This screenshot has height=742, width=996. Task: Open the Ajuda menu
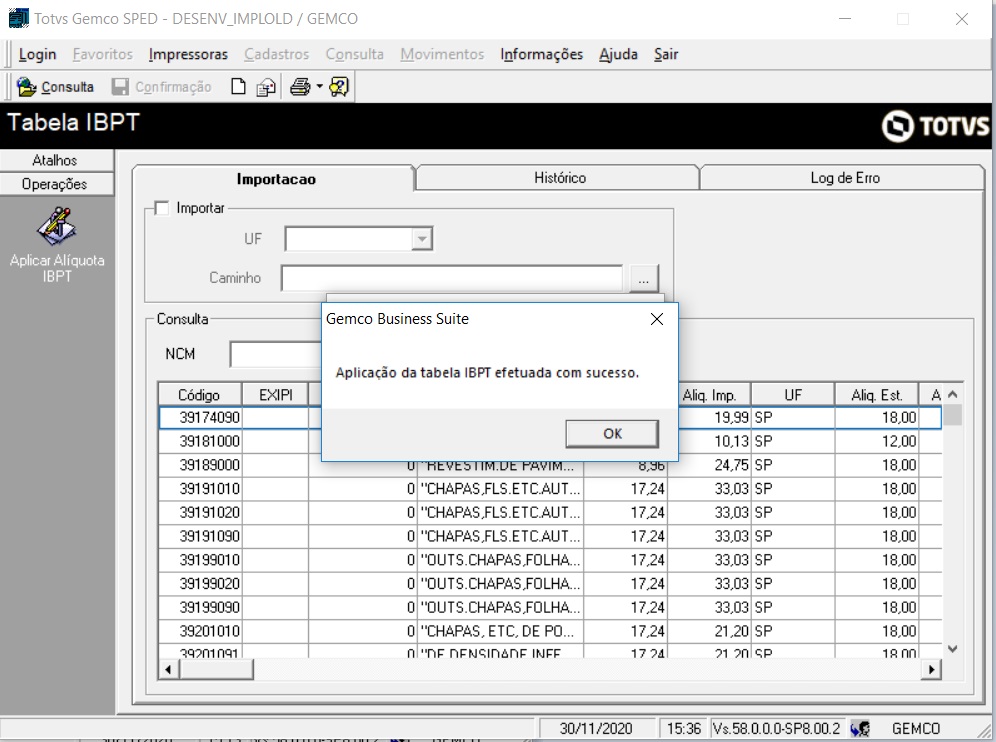[618, 55]
